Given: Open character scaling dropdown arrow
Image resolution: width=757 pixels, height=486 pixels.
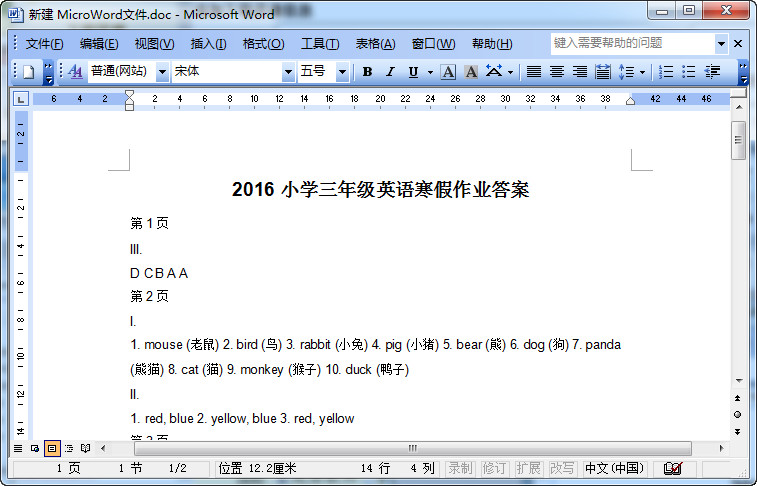Looking at the screenshot, I should pos(510,72).
